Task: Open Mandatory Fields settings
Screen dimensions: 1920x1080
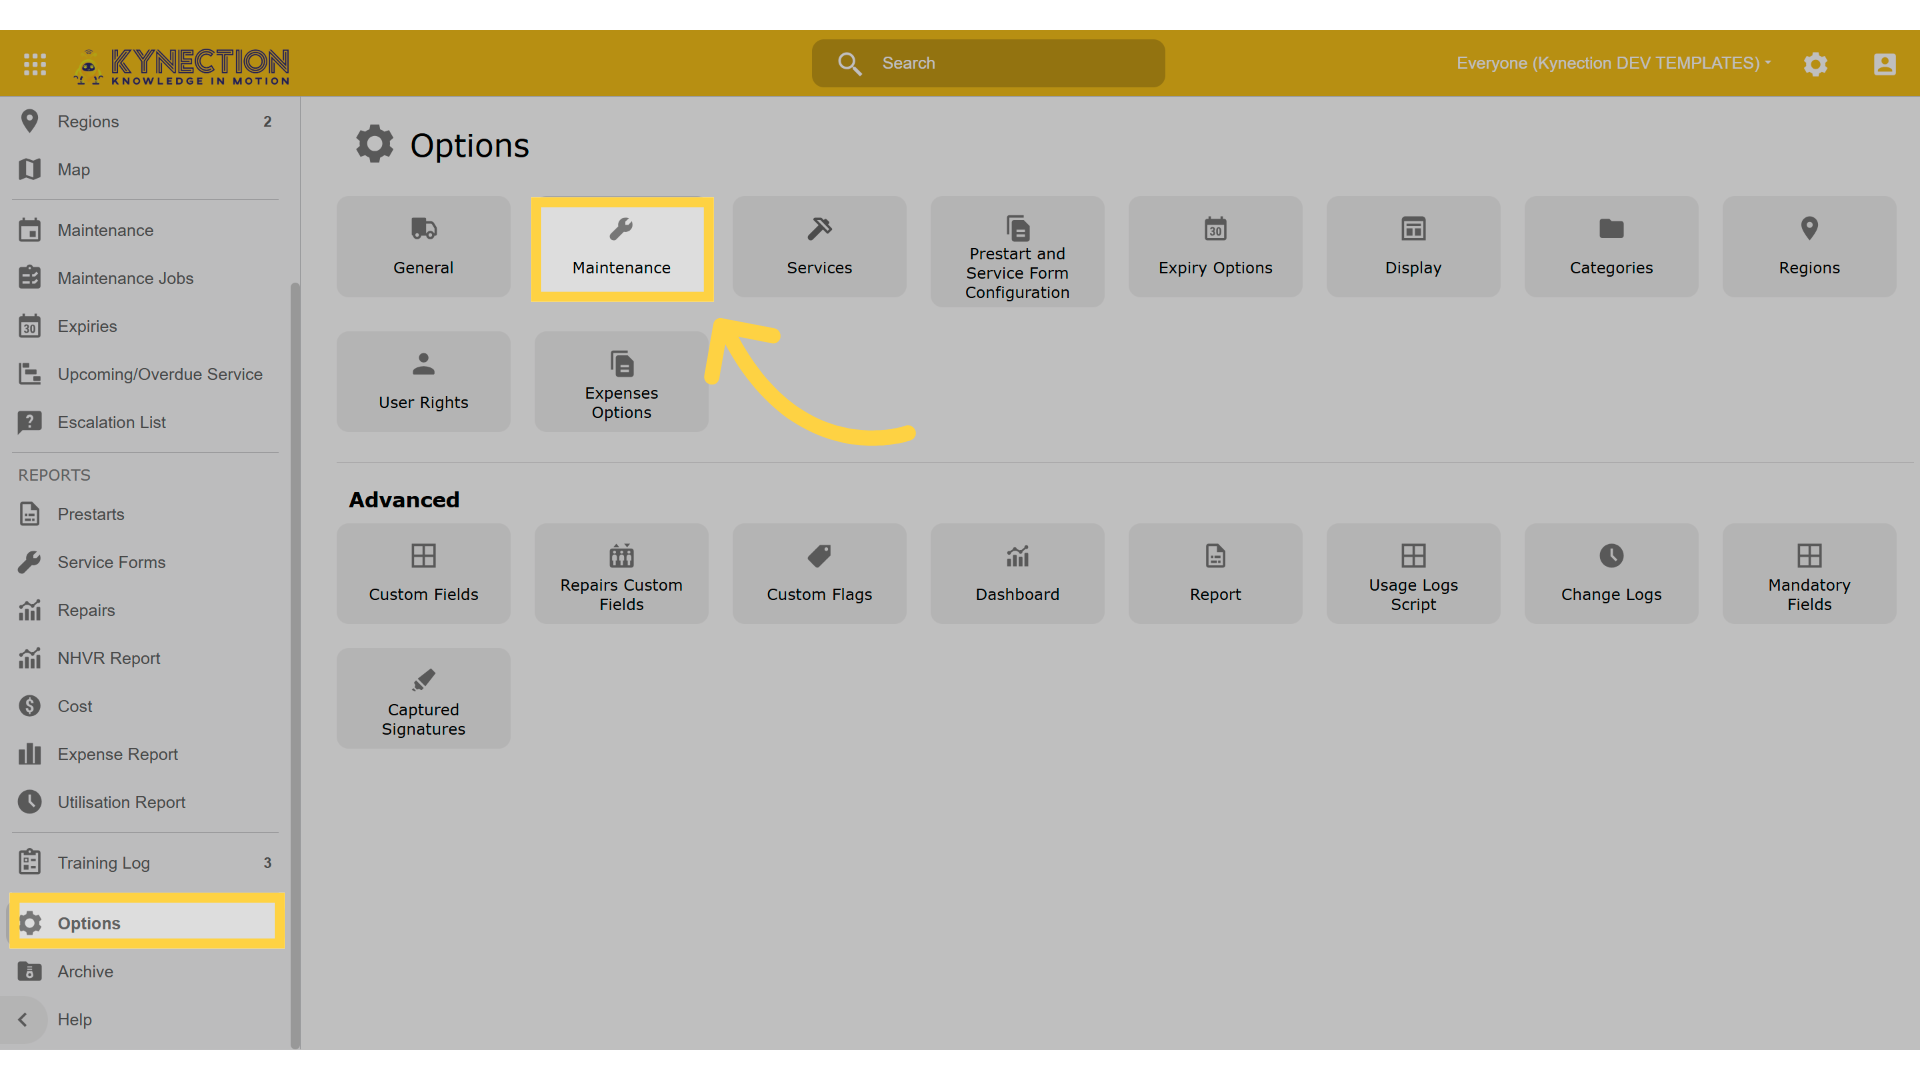Action: 1809,574
